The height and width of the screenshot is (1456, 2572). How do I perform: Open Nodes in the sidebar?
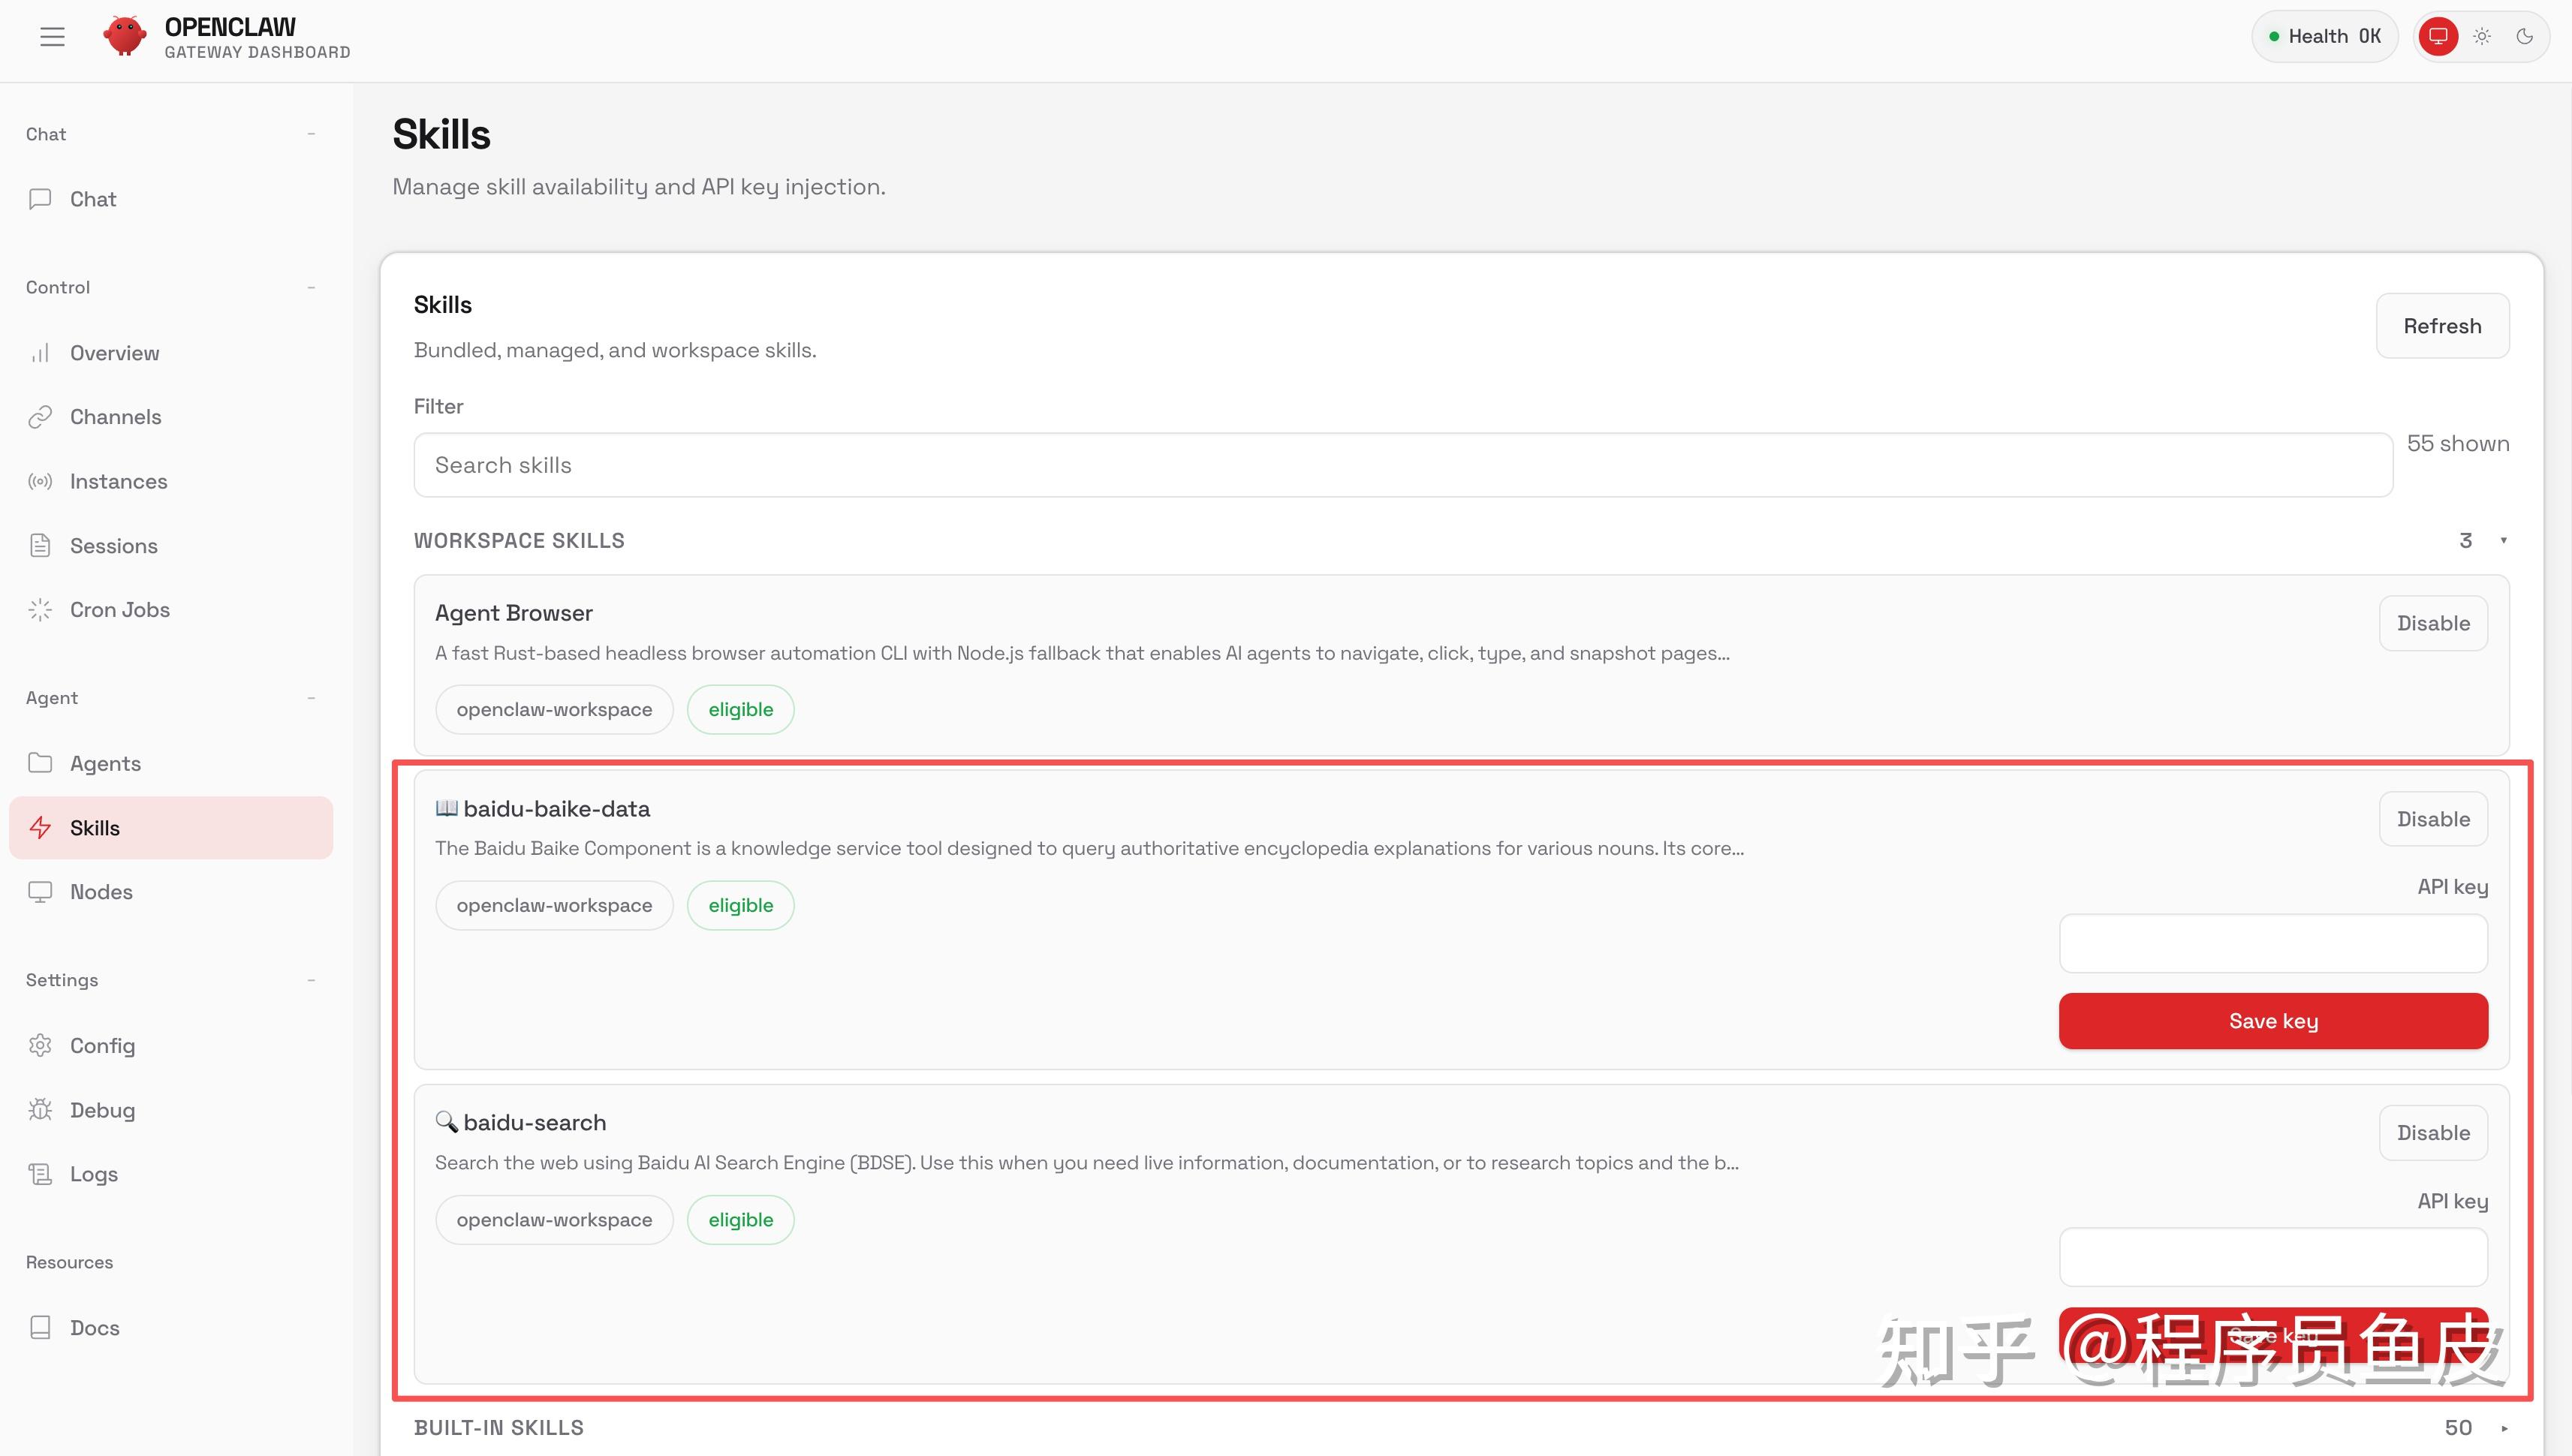point(101,892)
